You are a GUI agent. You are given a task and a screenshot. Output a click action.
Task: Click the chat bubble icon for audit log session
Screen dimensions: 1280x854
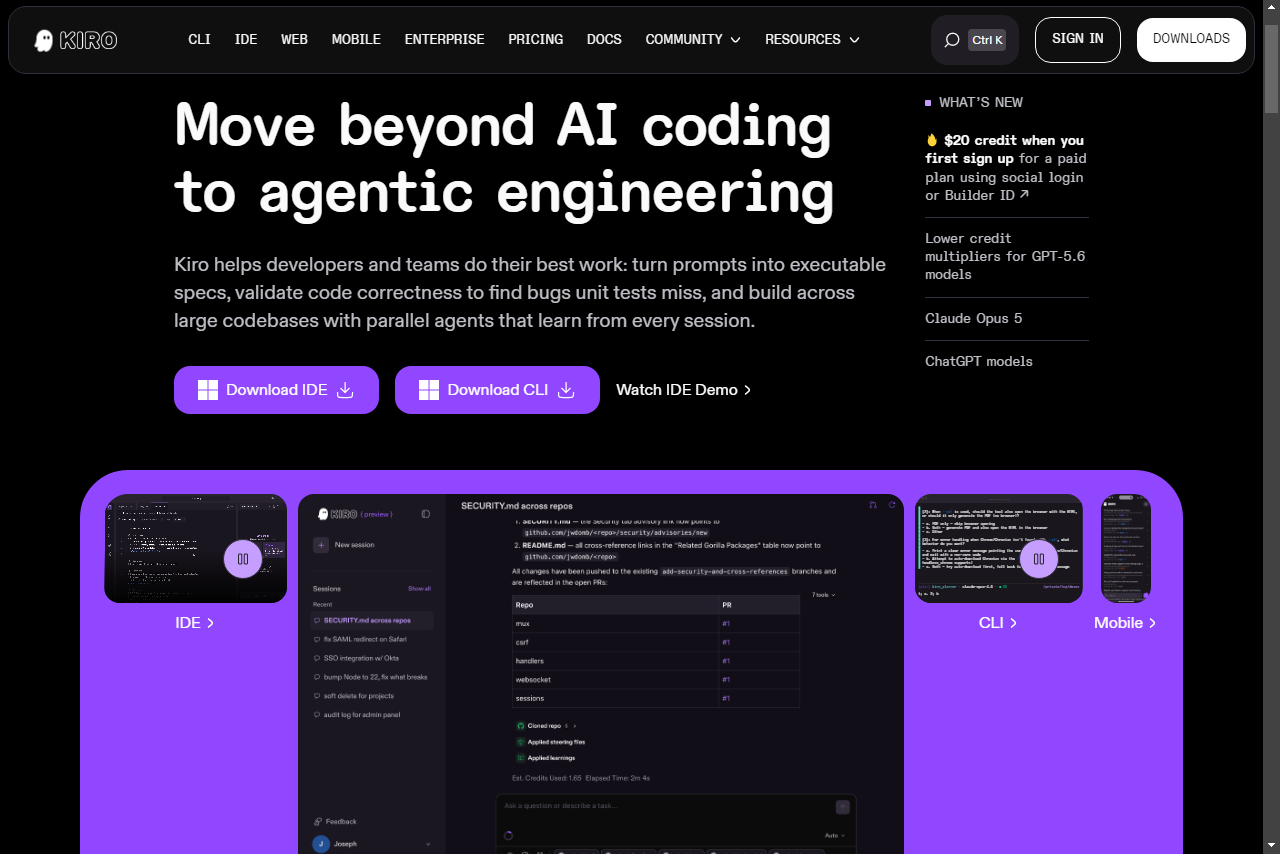[x=317, y=715]
